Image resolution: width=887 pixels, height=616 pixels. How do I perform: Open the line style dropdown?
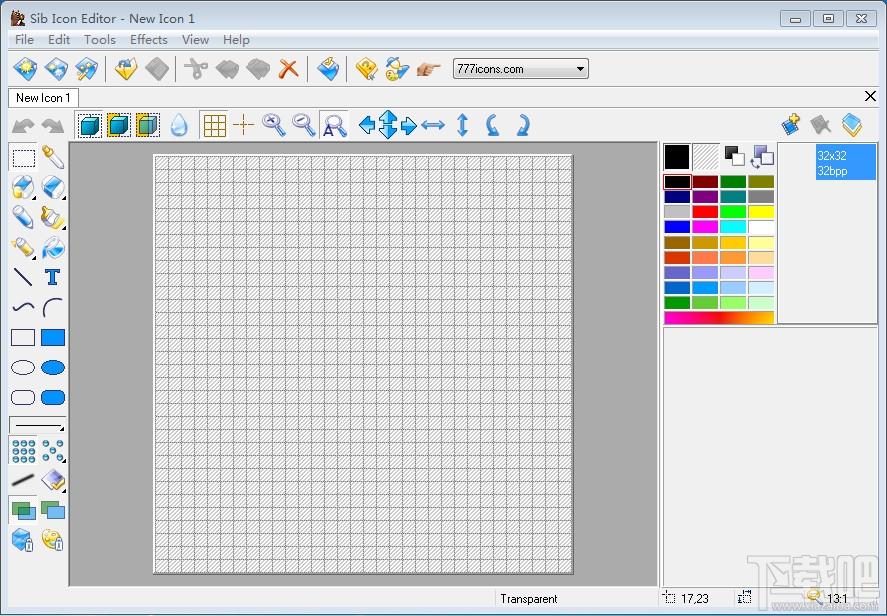point(37,424)
